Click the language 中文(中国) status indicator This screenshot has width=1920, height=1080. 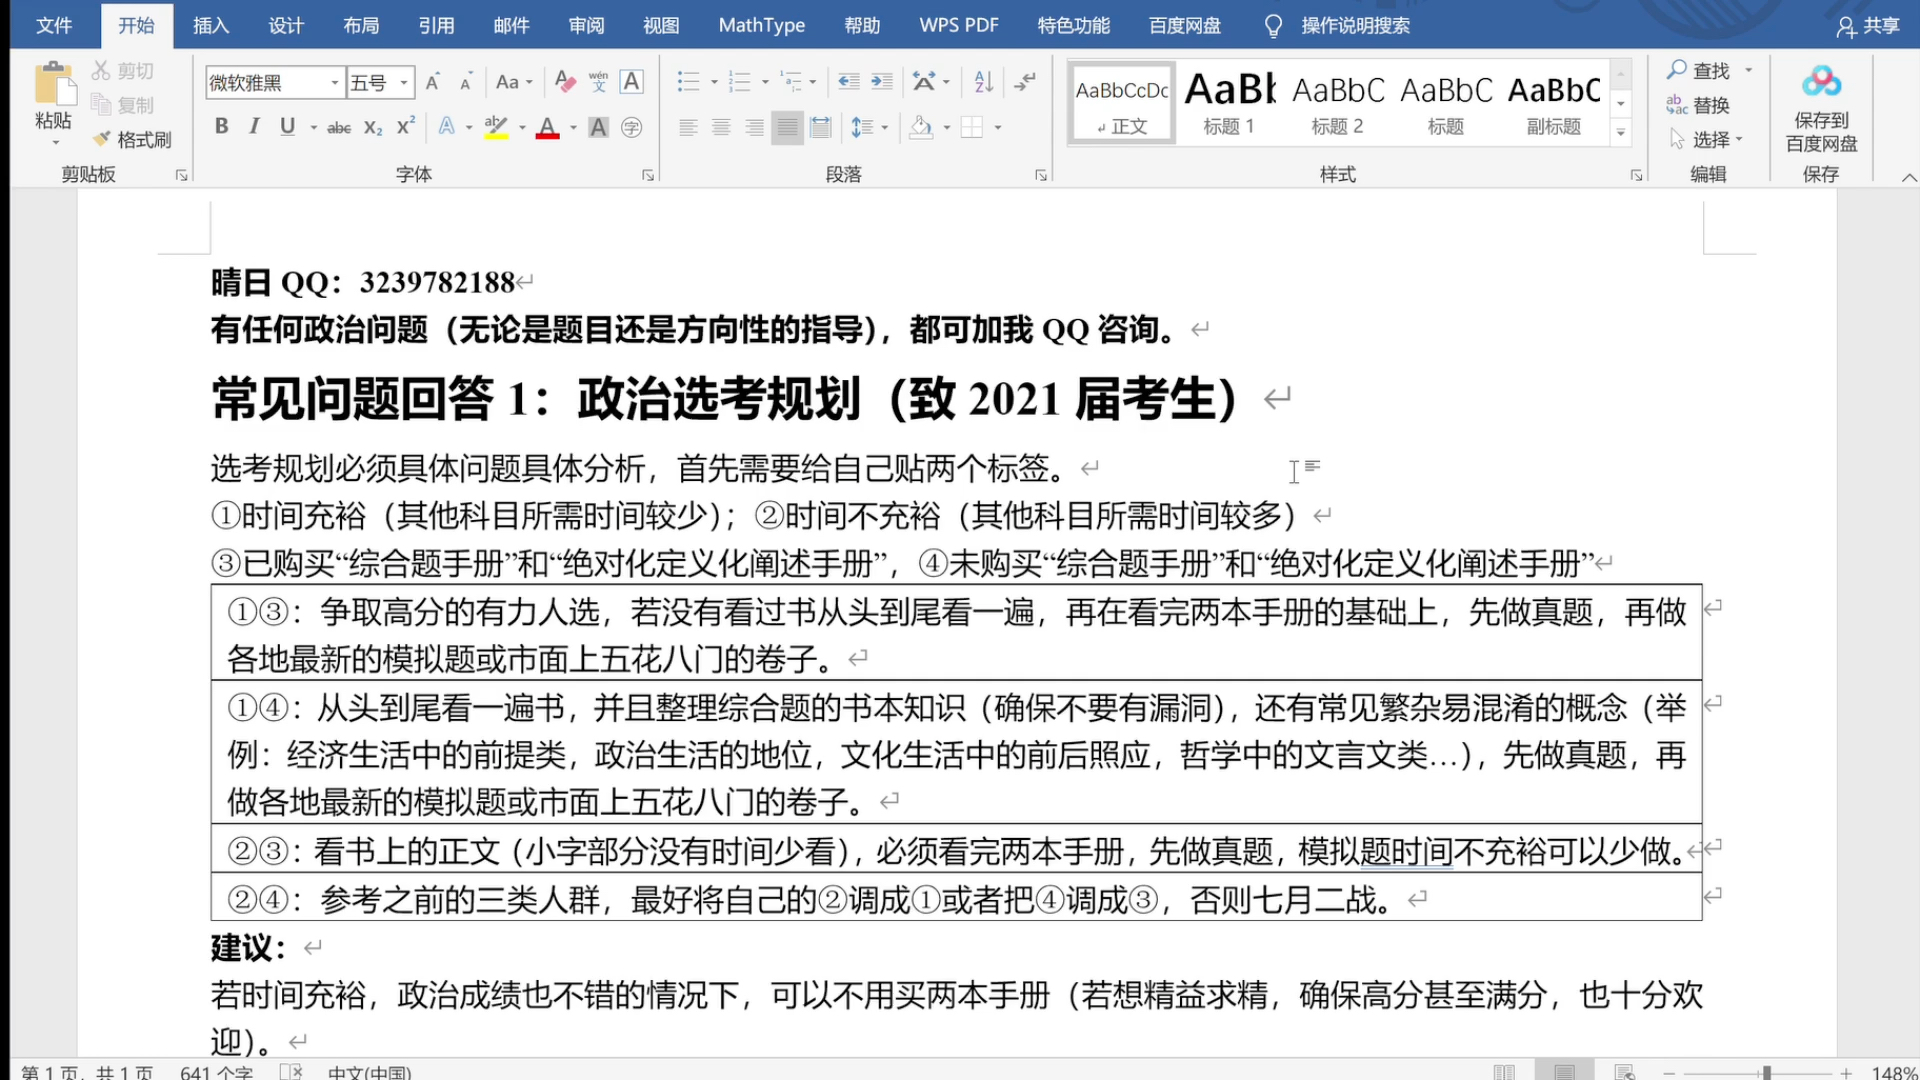(369, 1072)
